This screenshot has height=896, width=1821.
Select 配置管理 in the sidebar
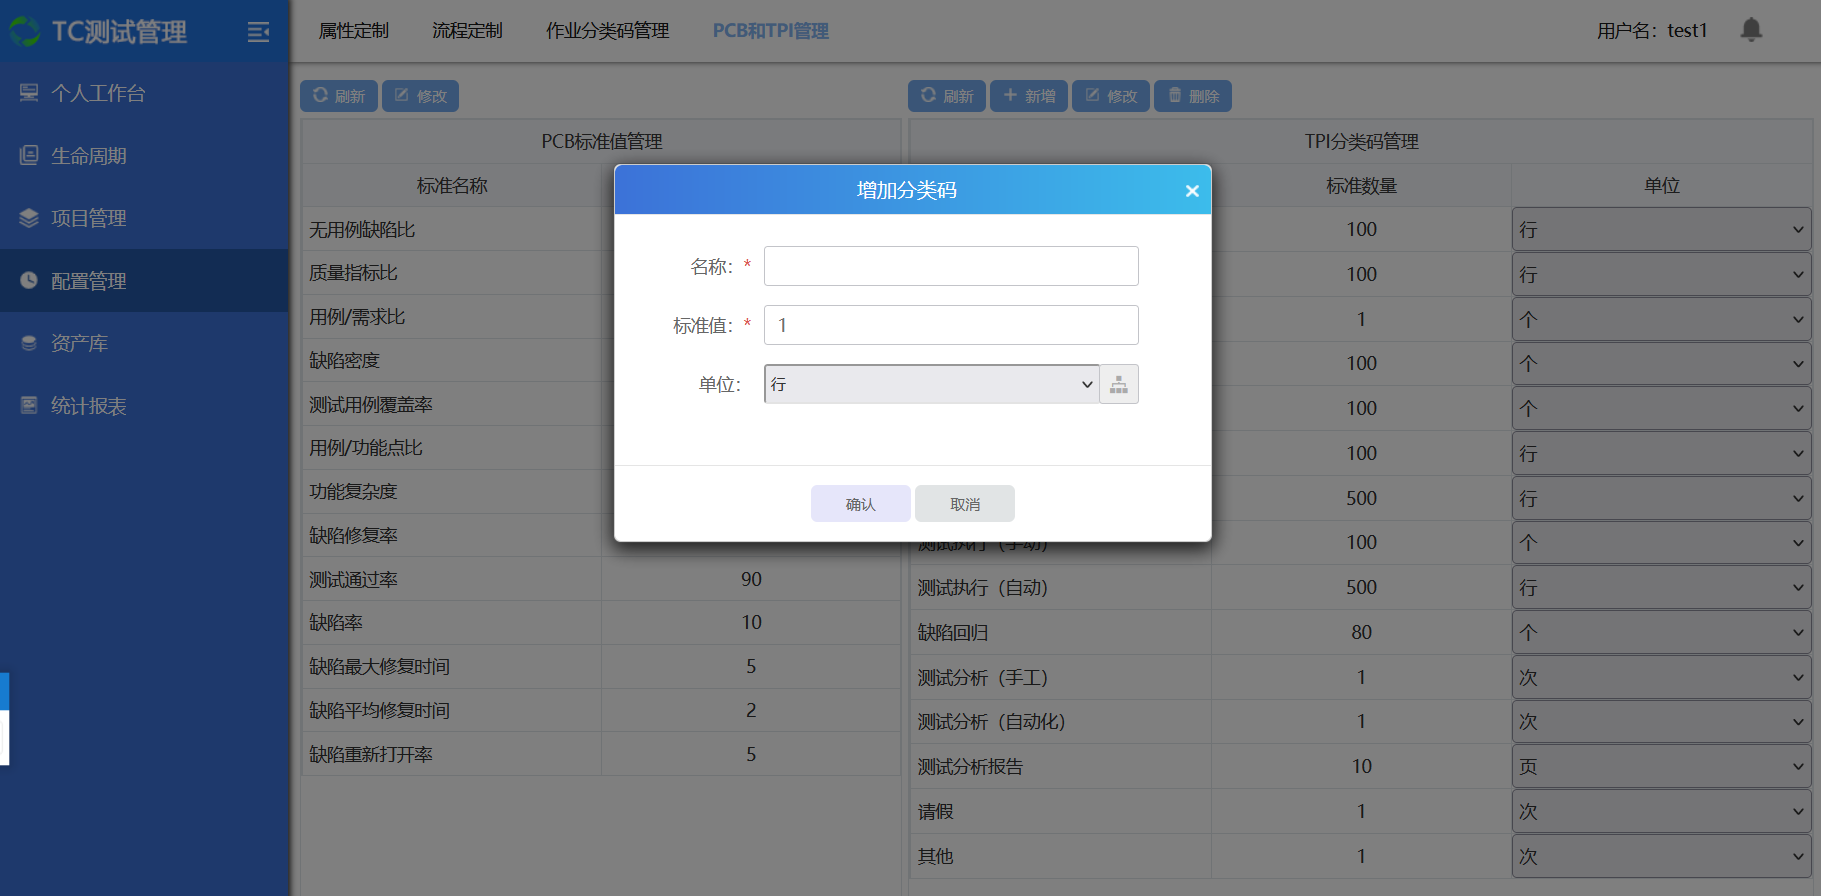89,281
